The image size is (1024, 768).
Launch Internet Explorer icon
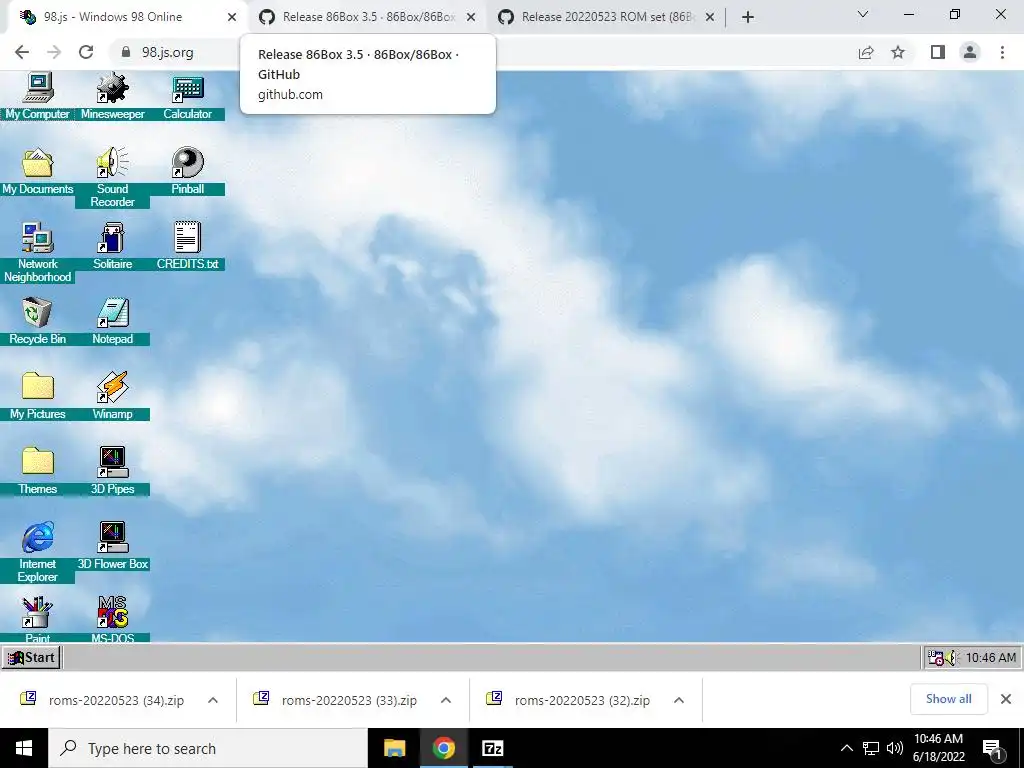[37, 552]
